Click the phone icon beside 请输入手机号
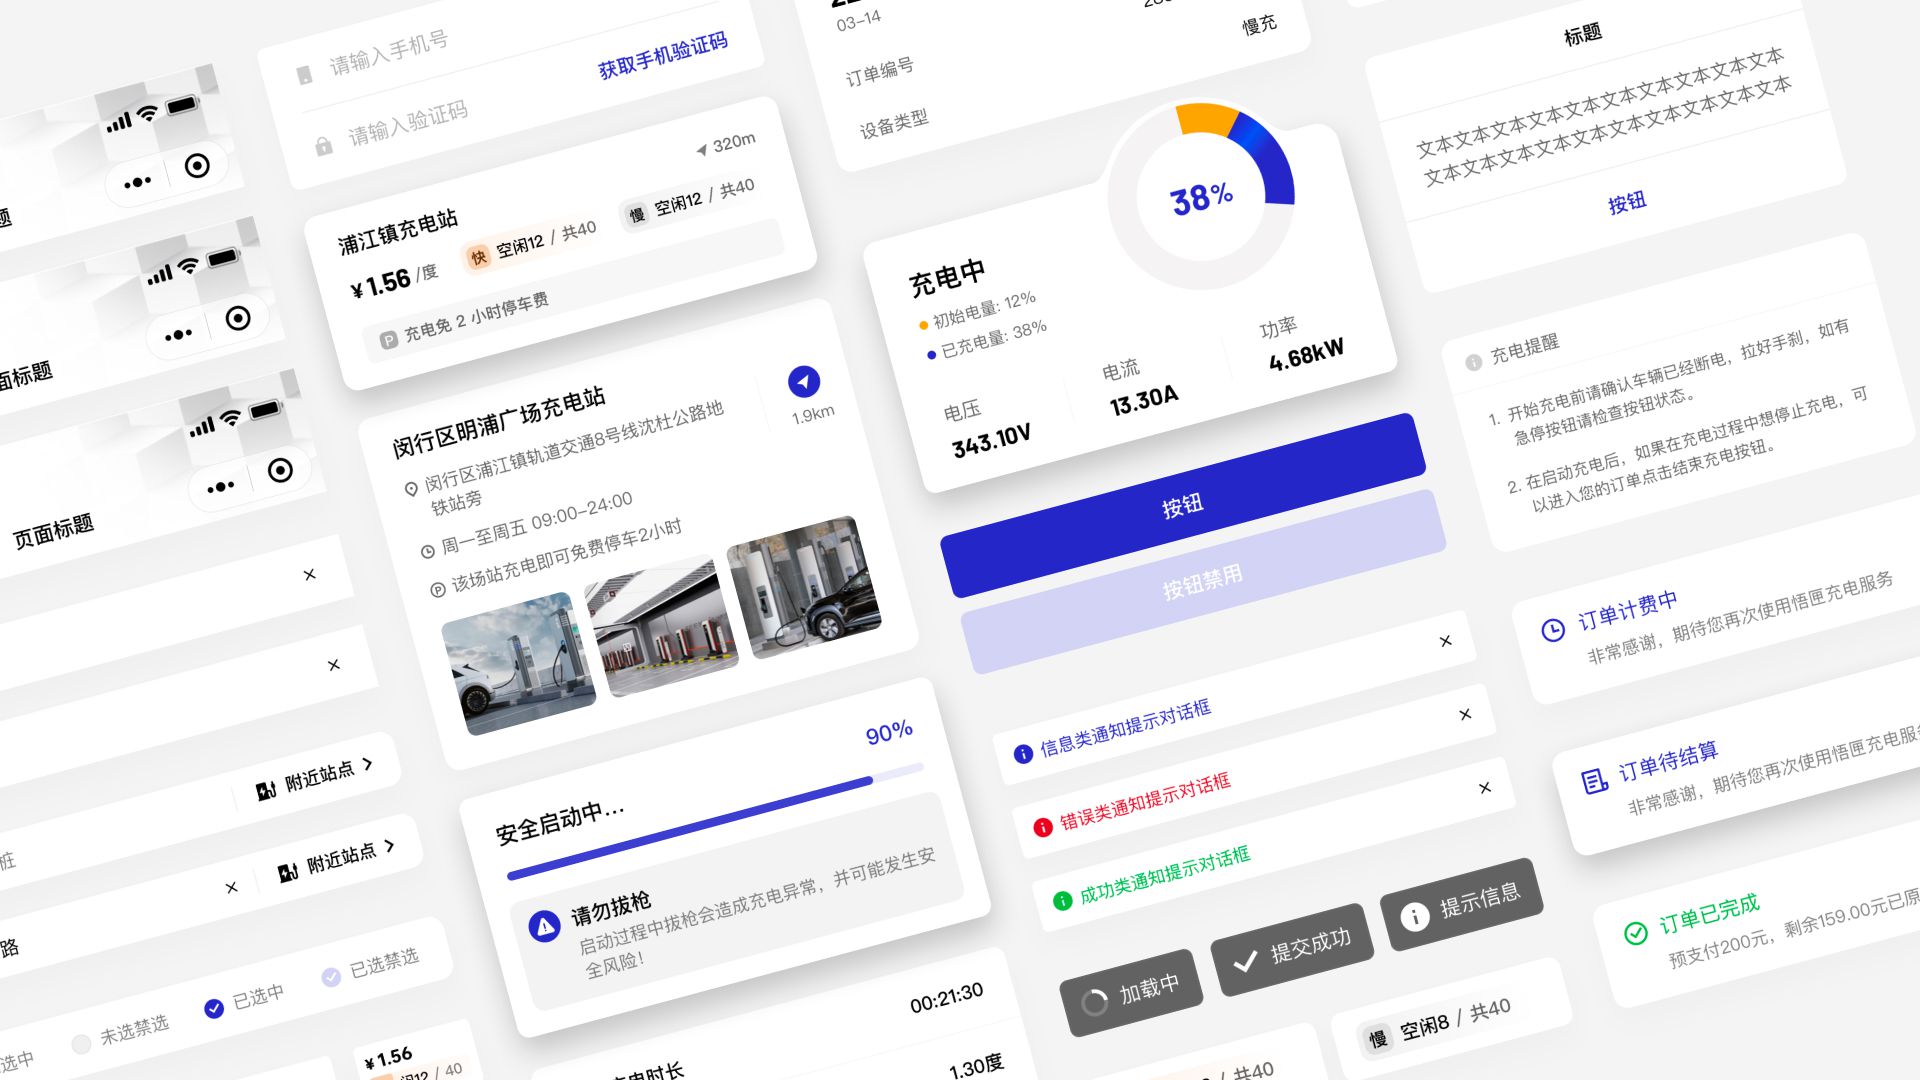Image resolution: width=1920 pixels, height=1080 pixels. pyautogui.click(x=305, y=75)
